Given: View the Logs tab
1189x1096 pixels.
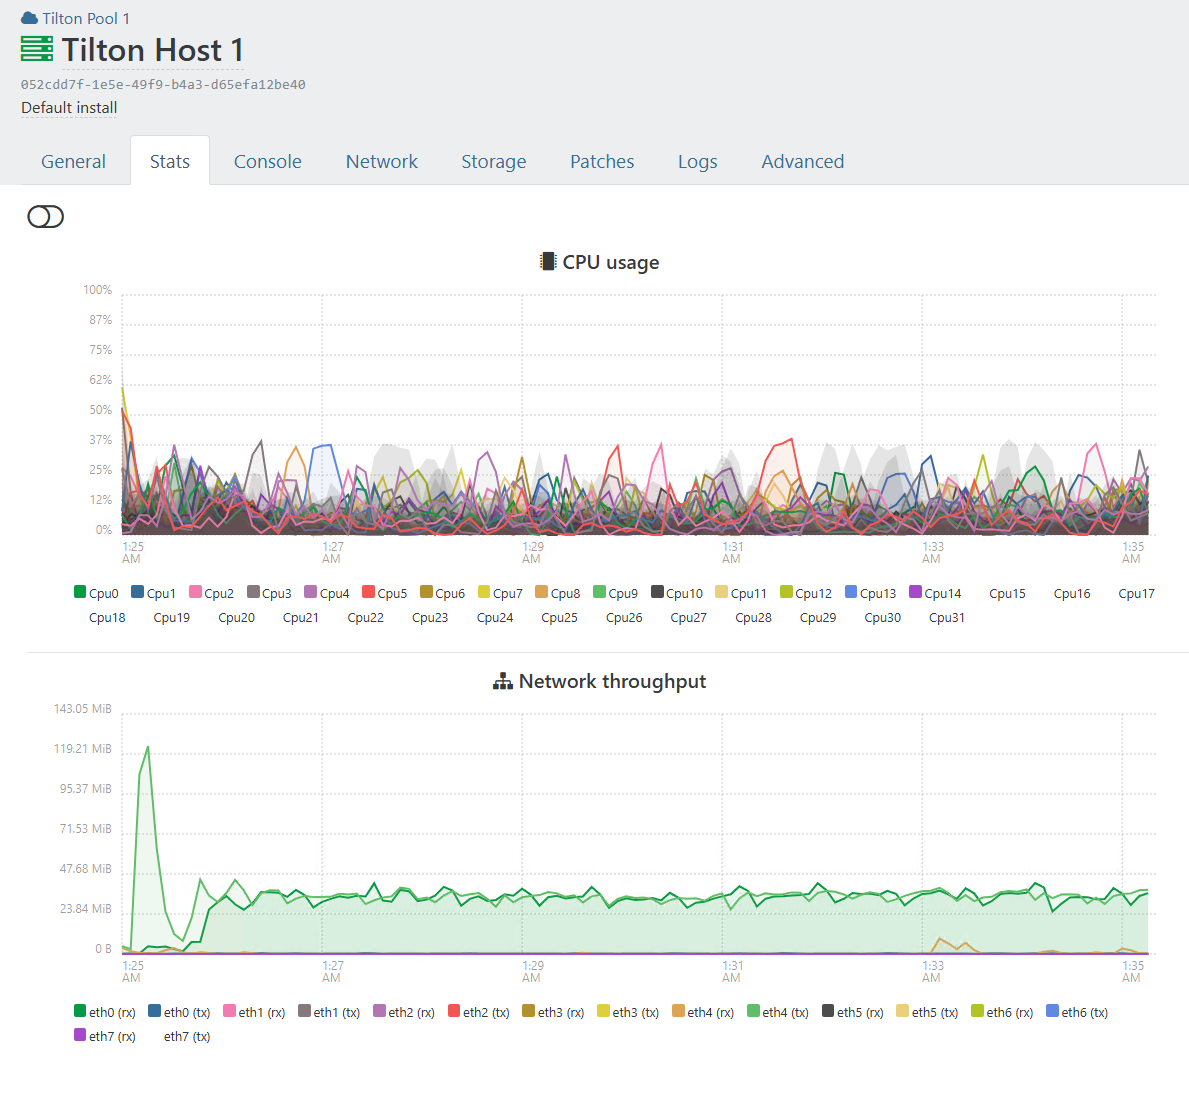Looking at the screenshot, I should [697, 162].
